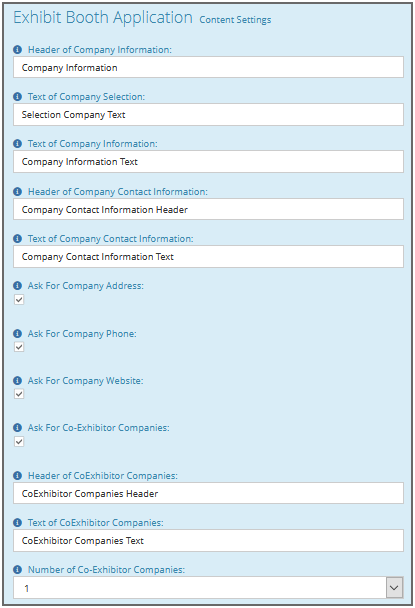415x608 pixels.
Task: Uncheck the Ask For Company Address checkbox
Action: point(19,300)
